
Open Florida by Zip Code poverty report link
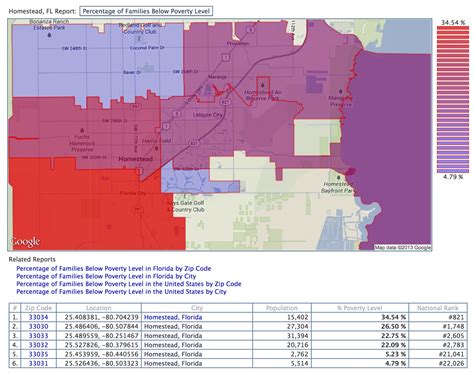pos(114,268)
